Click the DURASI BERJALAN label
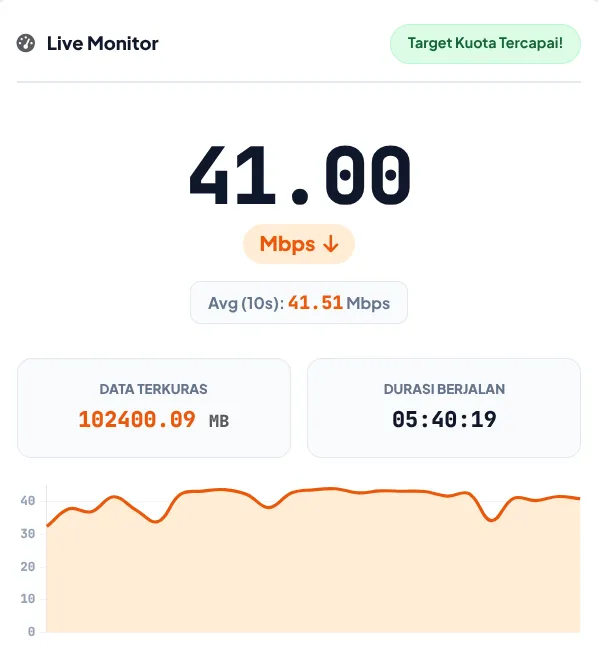The width and height of the screenshot is (598, 649). pos(444,389)
